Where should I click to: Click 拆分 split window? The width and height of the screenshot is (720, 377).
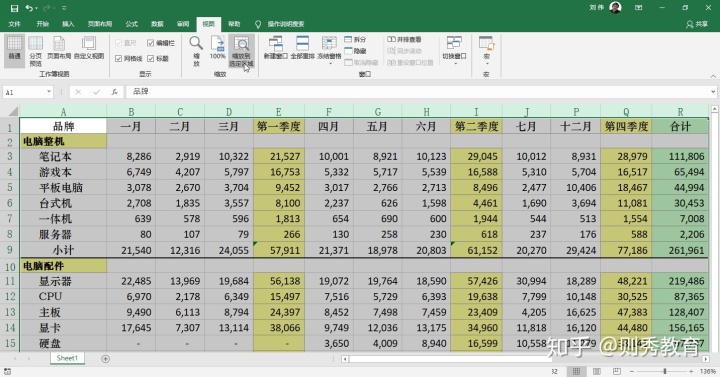click(355, 39)
